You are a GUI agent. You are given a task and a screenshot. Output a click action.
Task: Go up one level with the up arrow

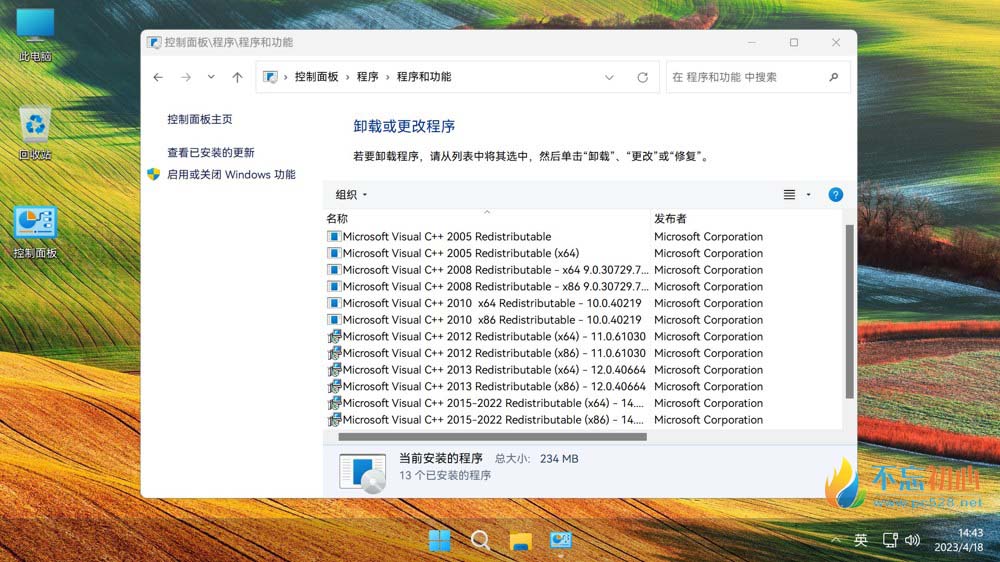click(x=237, y=77)
